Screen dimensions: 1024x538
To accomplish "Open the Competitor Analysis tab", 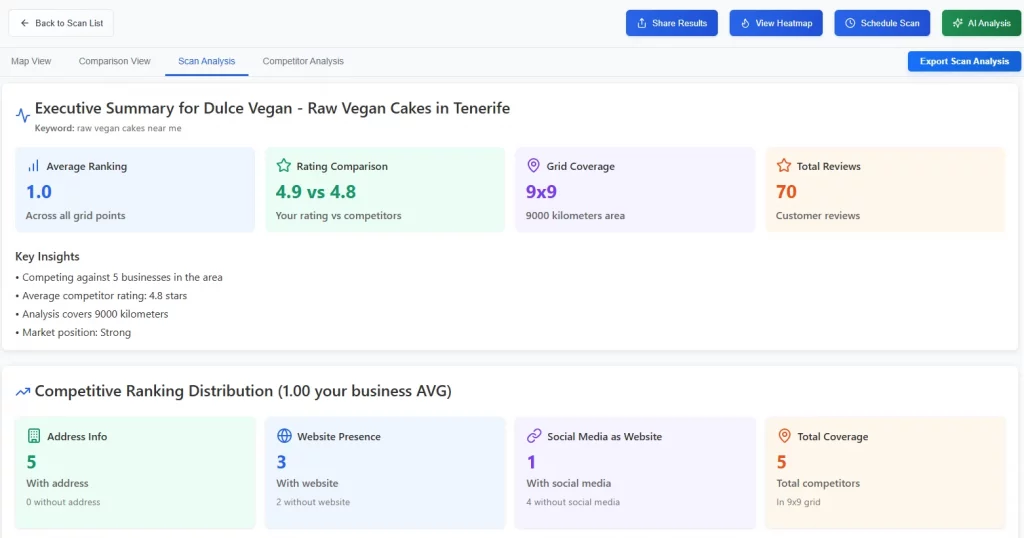I will [x=303, y=61].
